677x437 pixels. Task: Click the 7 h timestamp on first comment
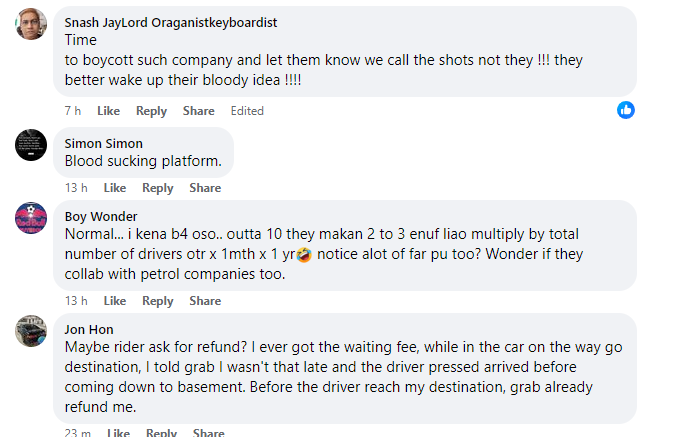tap(73, 111)
